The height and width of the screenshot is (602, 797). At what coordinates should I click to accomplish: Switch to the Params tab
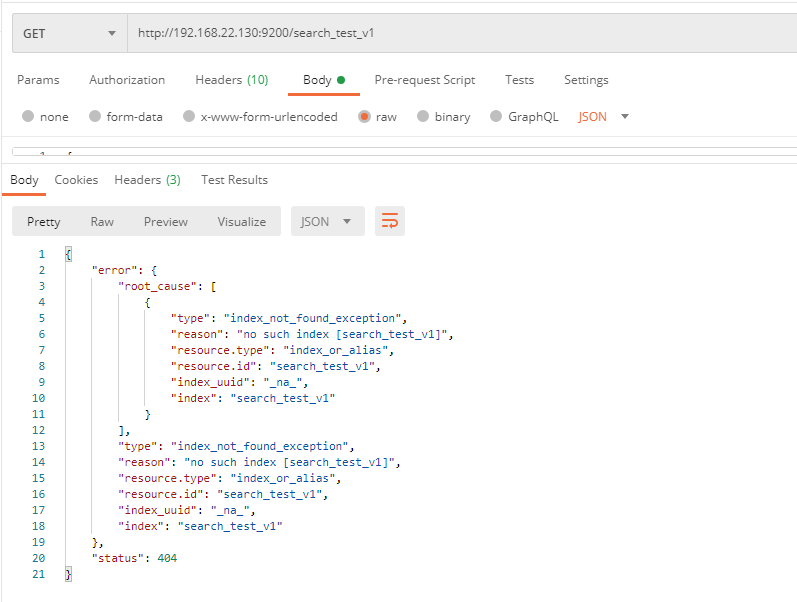pos(38,80)
